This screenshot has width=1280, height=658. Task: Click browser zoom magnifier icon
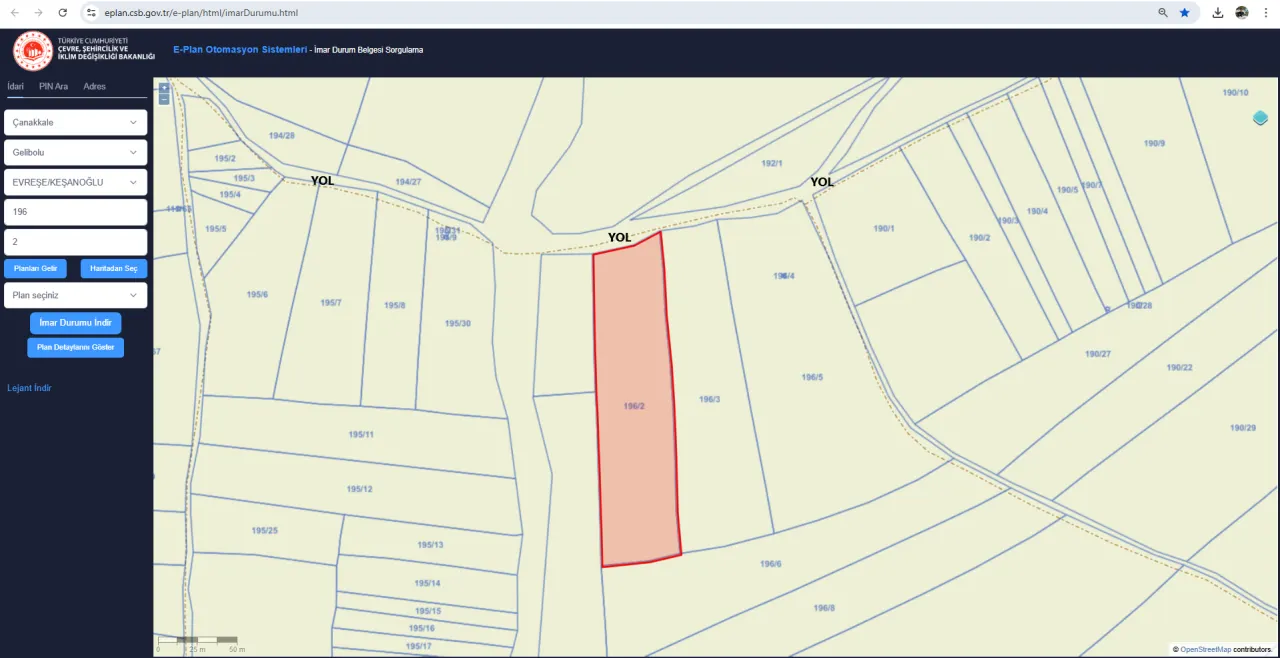1163,13
